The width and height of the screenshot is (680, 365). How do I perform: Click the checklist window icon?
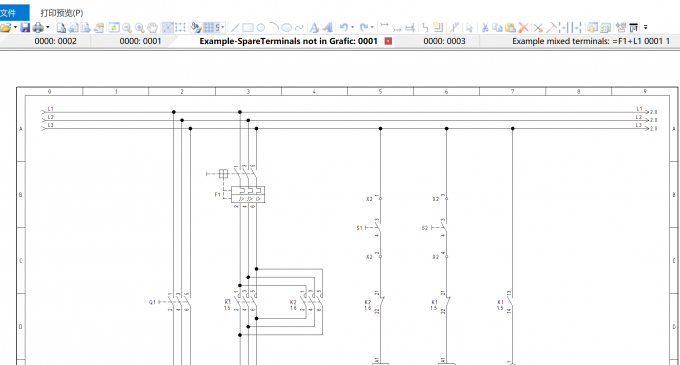pos(606,28)
